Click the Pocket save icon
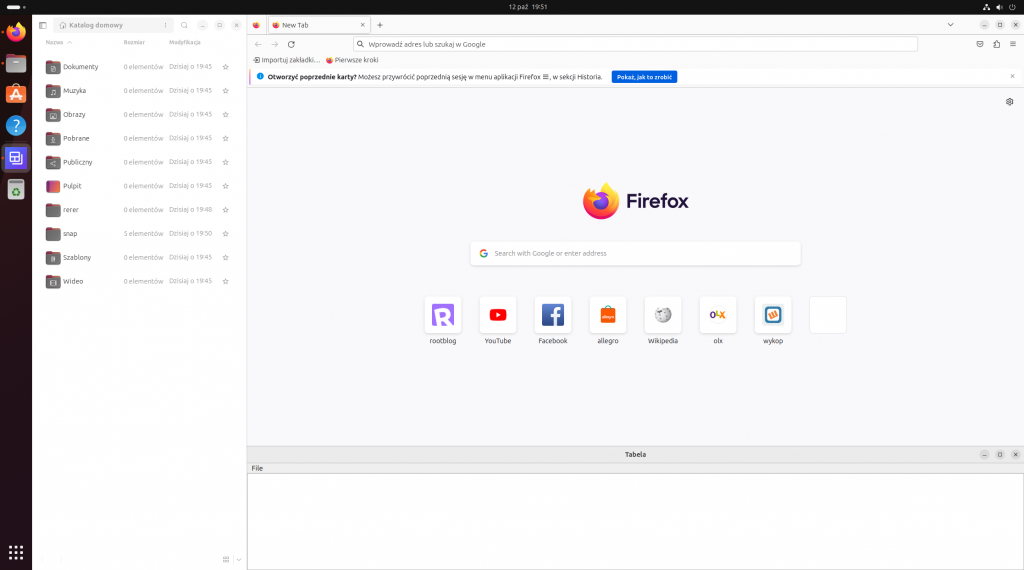The image size is (1024, 570). coord(980,44)
